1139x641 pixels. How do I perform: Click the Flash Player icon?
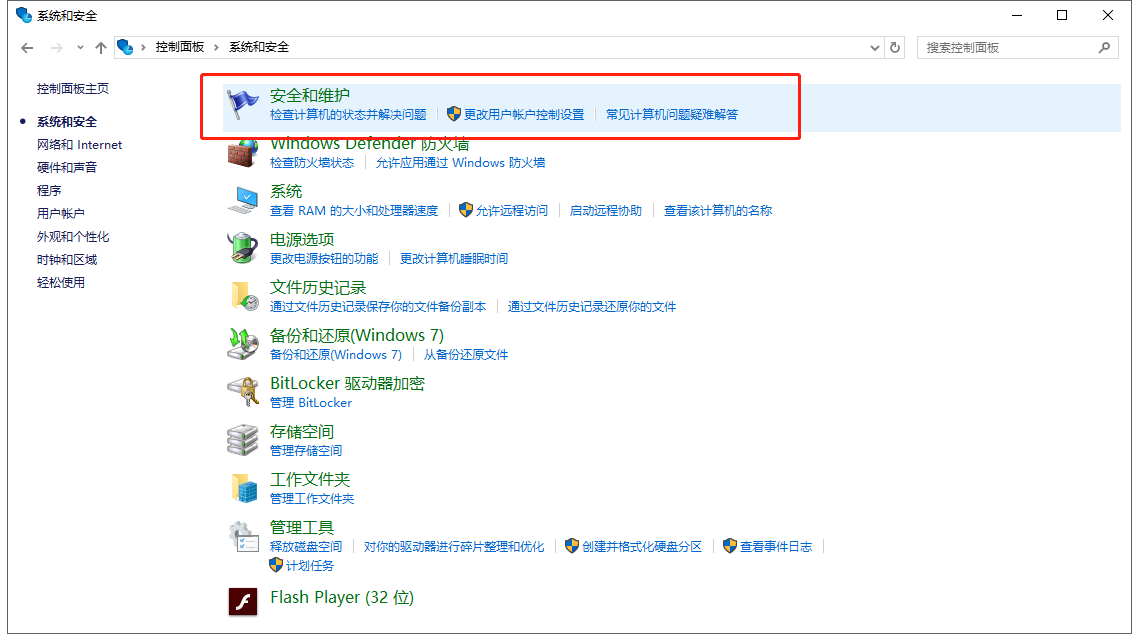point(242,602)
